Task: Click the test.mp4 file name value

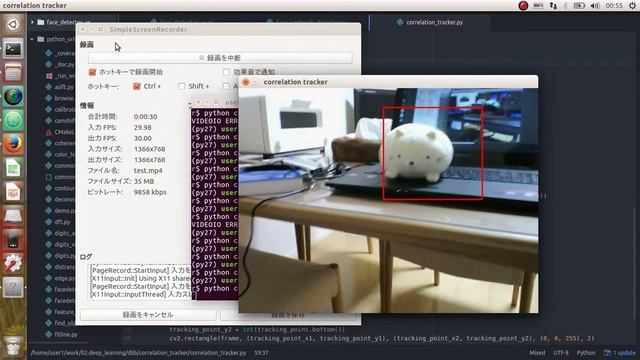Action: coord(148,170)
